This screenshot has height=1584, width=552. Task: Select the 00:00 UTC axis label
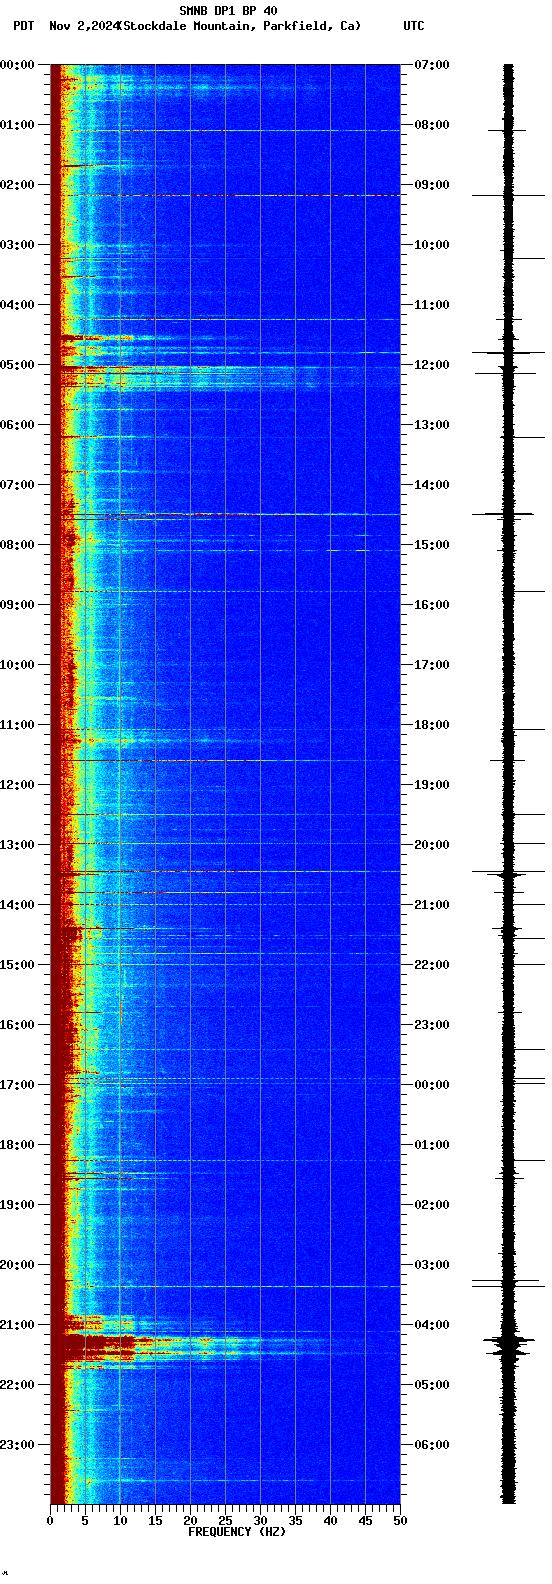[432, 1085]
